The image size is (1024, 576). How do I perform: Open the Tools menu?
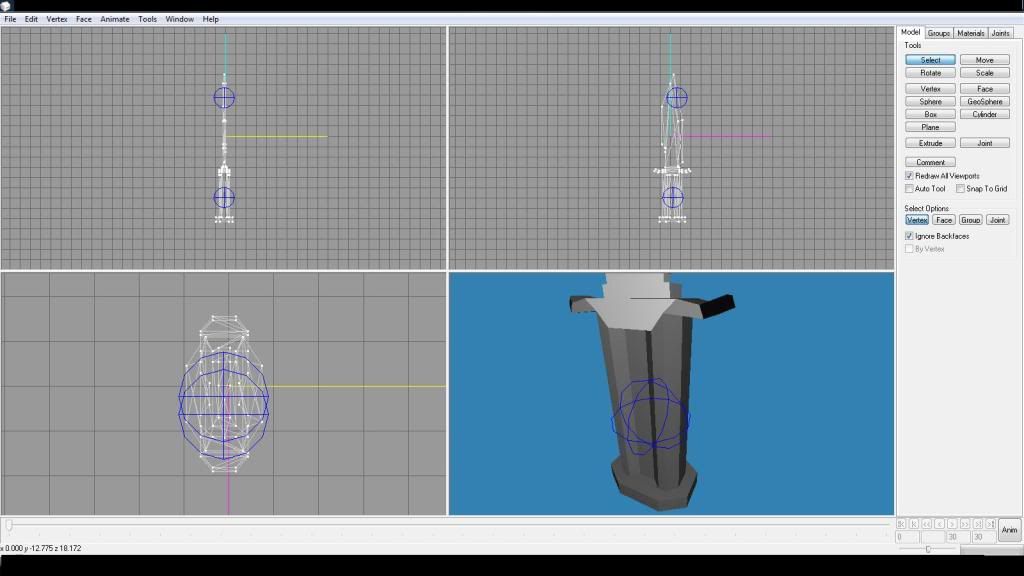pyautogui.click(x=147, y=19)
